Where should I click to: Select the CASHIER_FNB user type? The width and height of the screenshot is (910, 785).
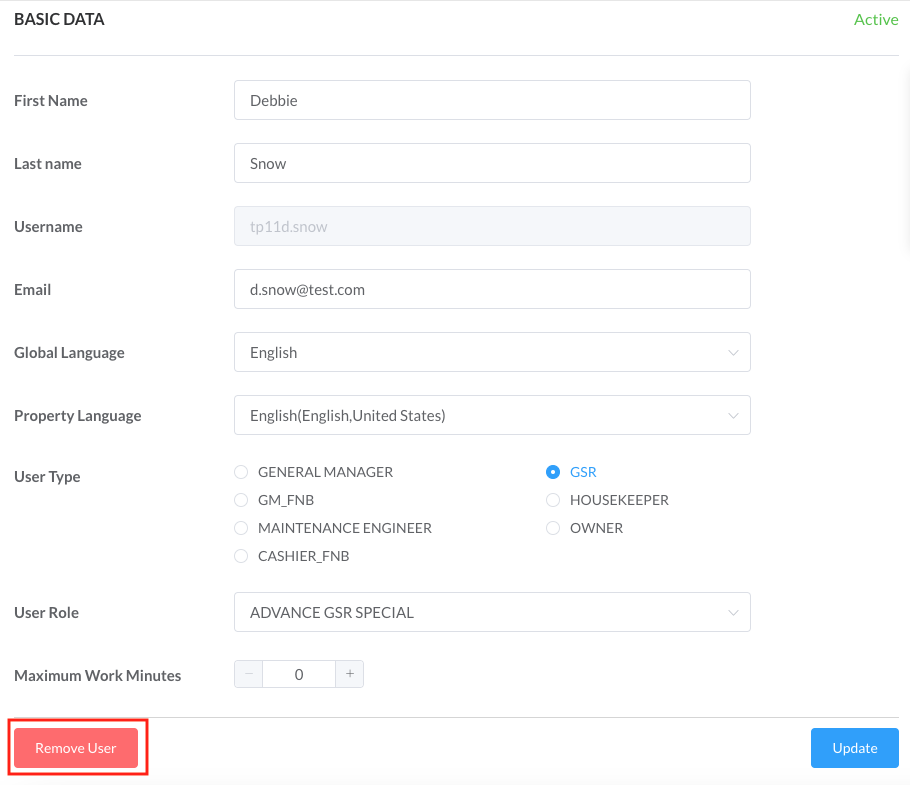click(x=241, y=556)
